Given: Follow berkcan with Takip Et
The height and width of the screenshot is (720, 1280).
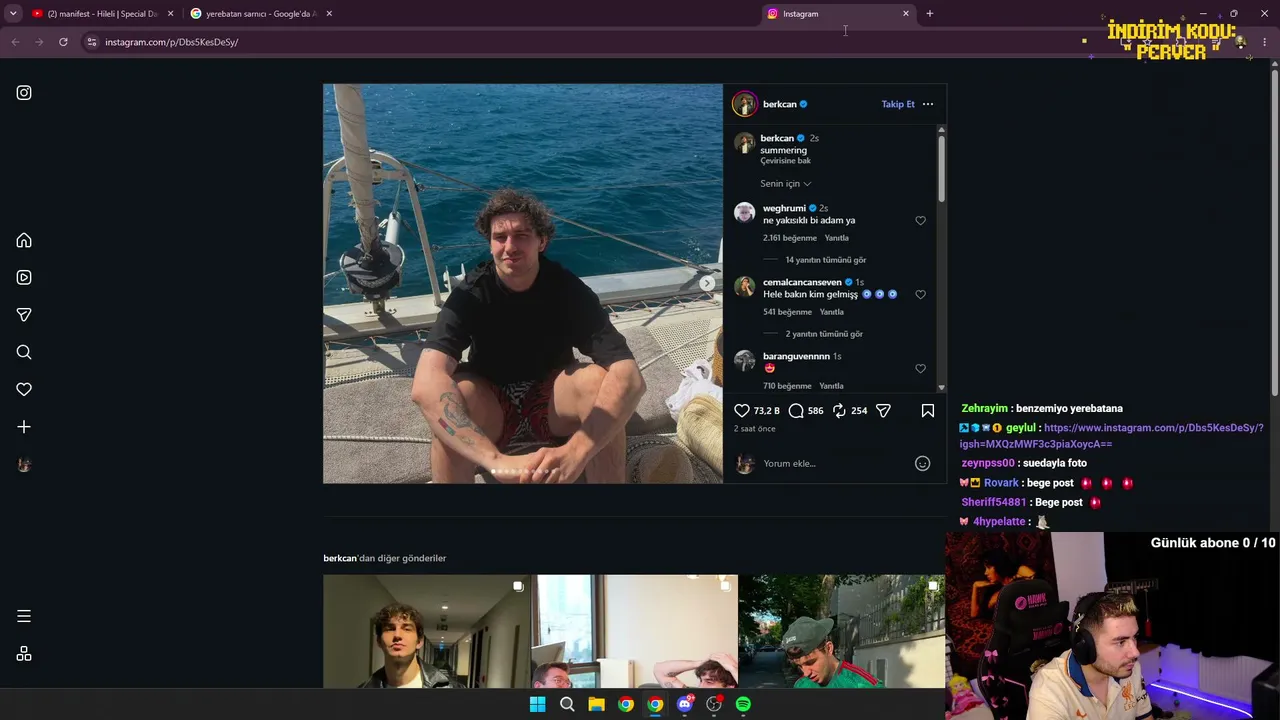Looking at the screenshot, I should [898, 104].
